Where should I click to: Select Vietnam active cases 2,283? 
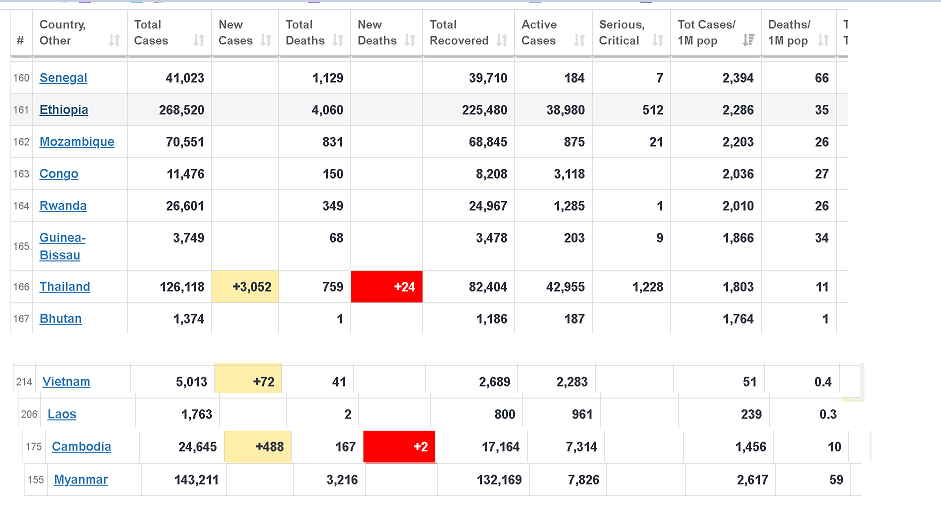tap(572, 382)
